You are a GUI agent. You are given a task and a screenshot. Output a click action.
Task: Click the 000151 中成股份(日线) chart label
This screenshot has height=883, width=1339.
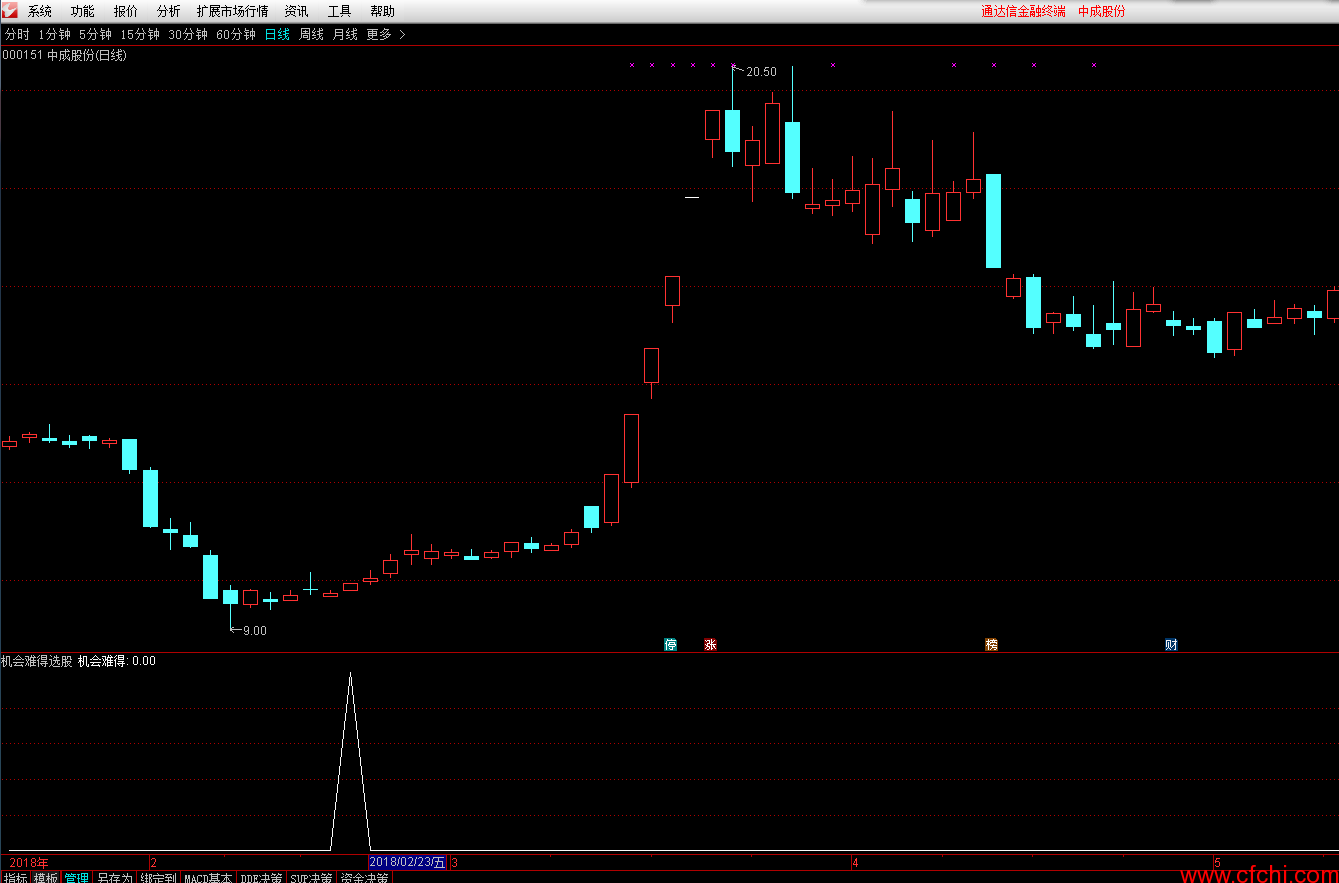click(x=65, y=55)
